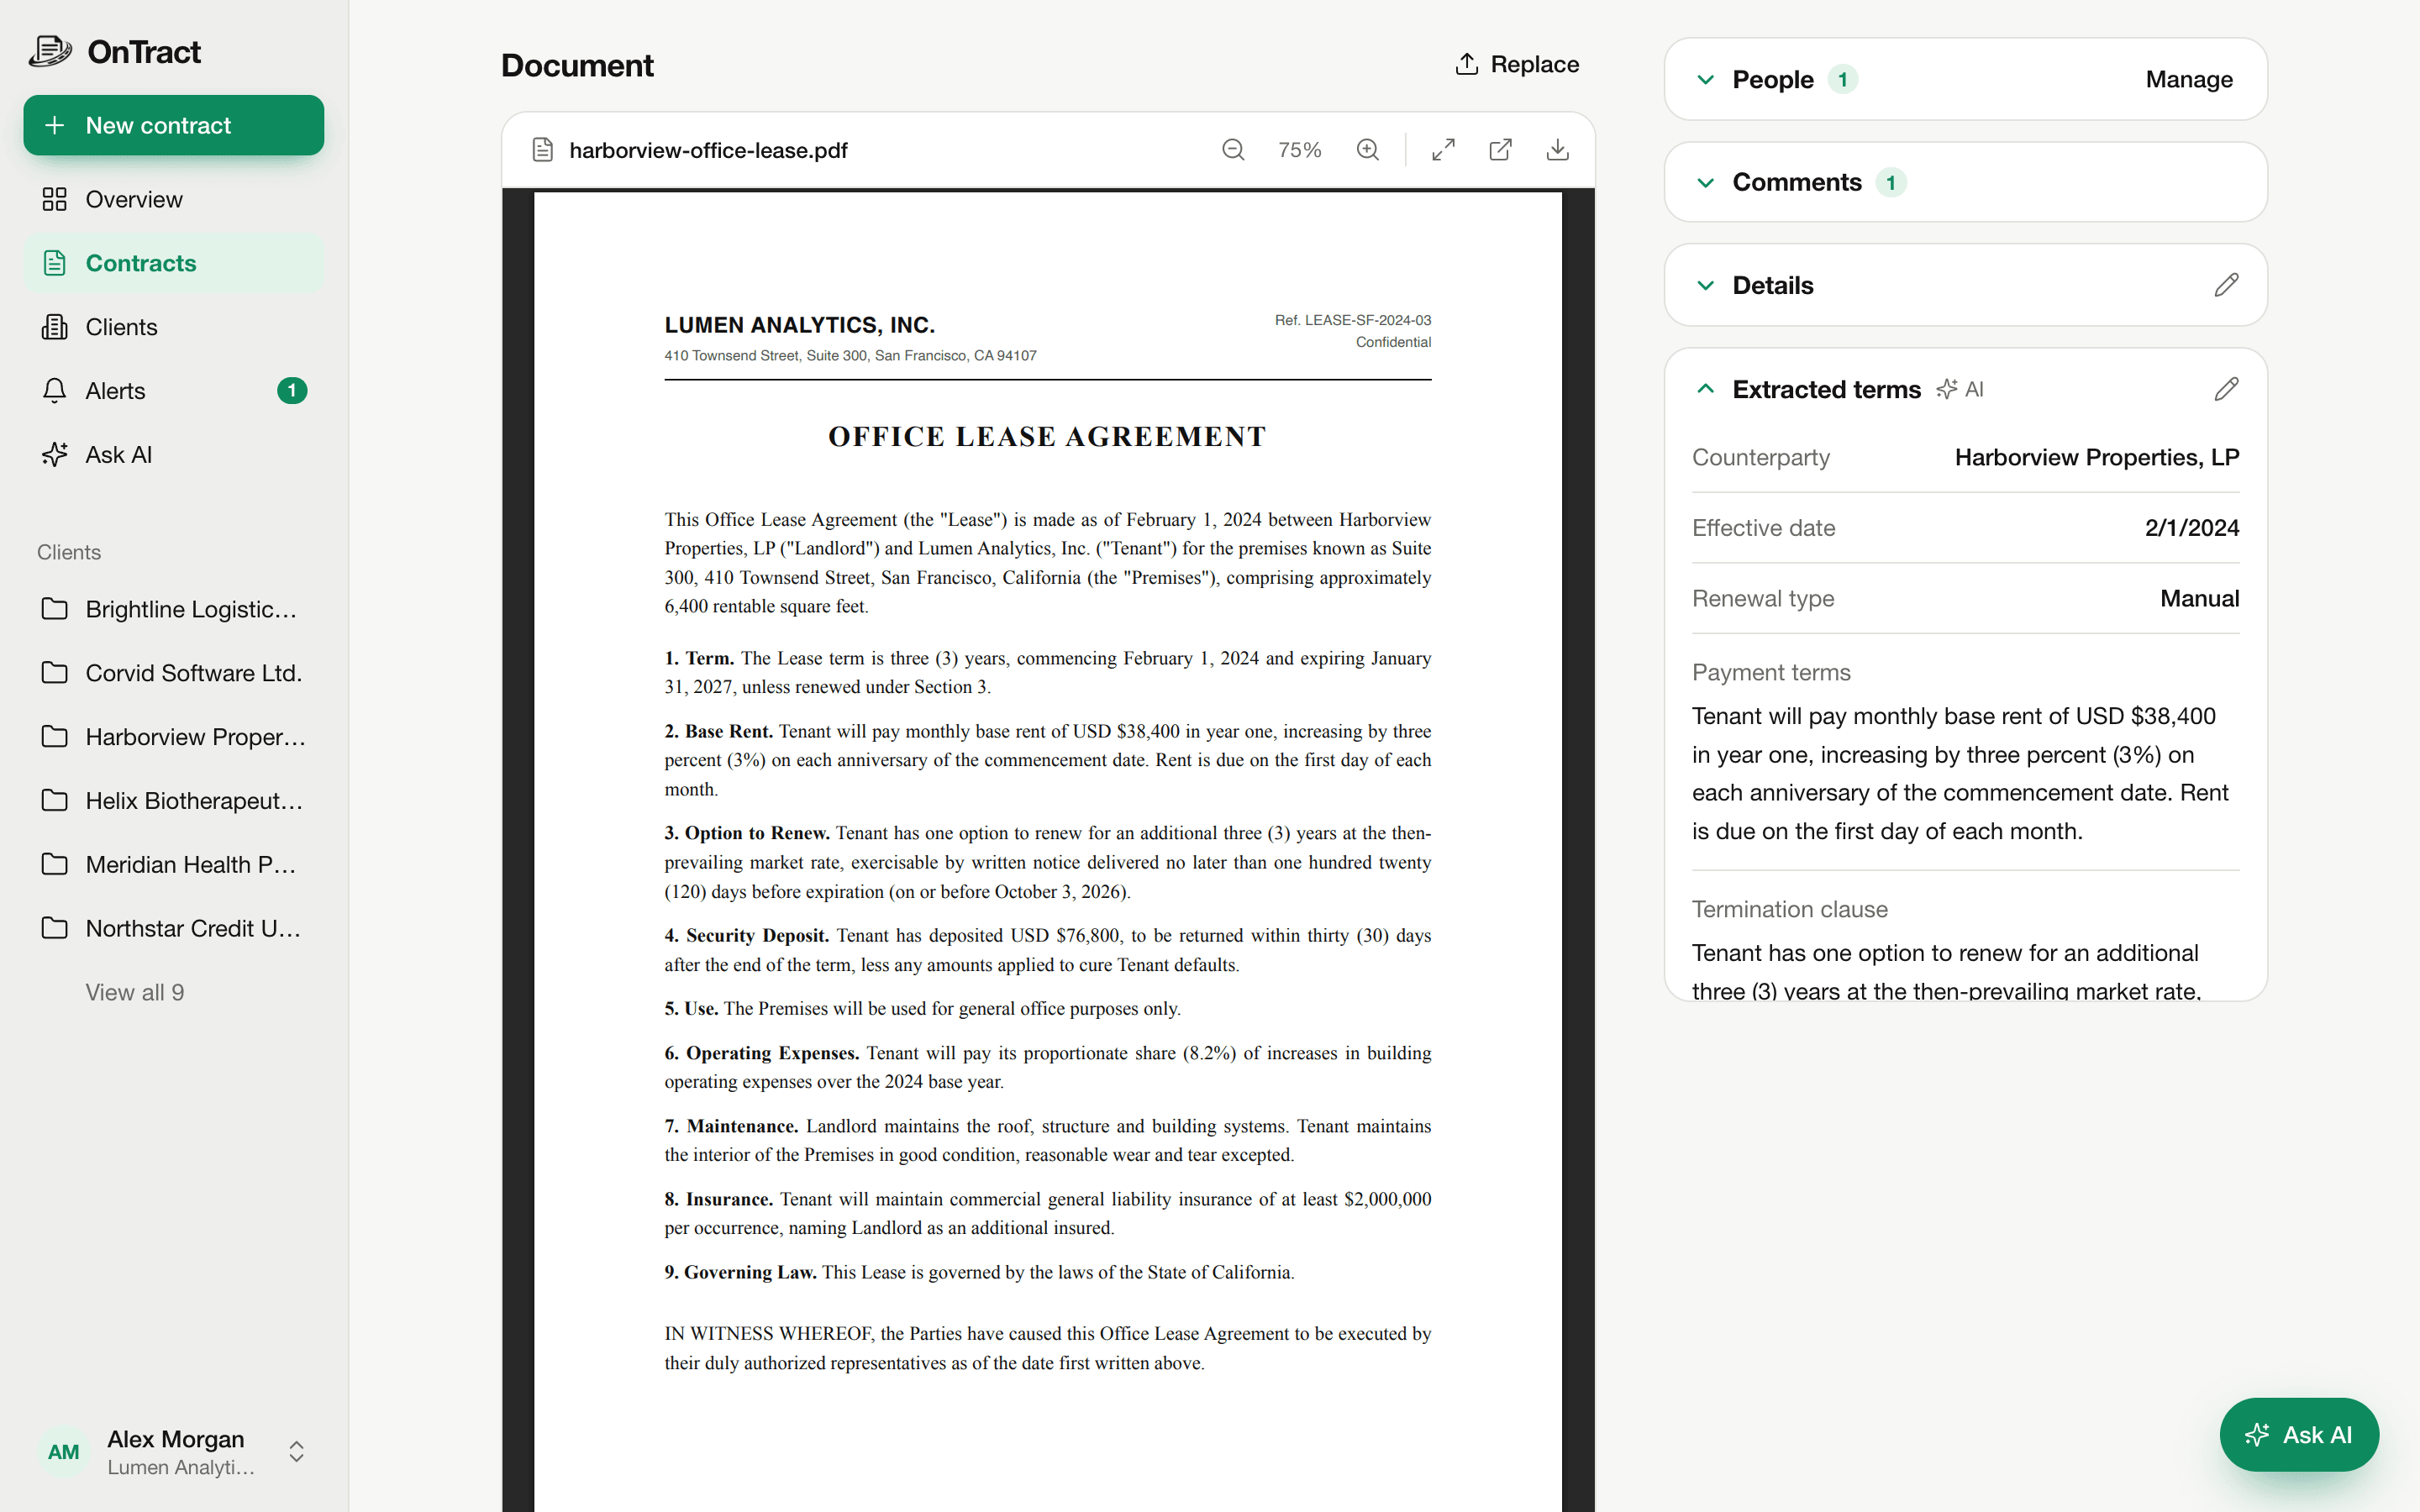Expand the People section chevron
The image size is (2420, 1512).
coord(1706,79)
